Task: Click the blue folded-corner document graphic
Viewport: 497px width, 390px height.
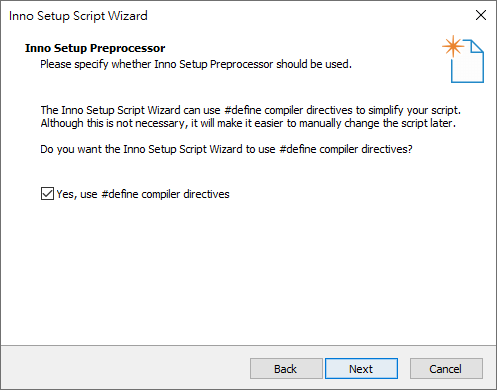Action: [x=468, y=62]
